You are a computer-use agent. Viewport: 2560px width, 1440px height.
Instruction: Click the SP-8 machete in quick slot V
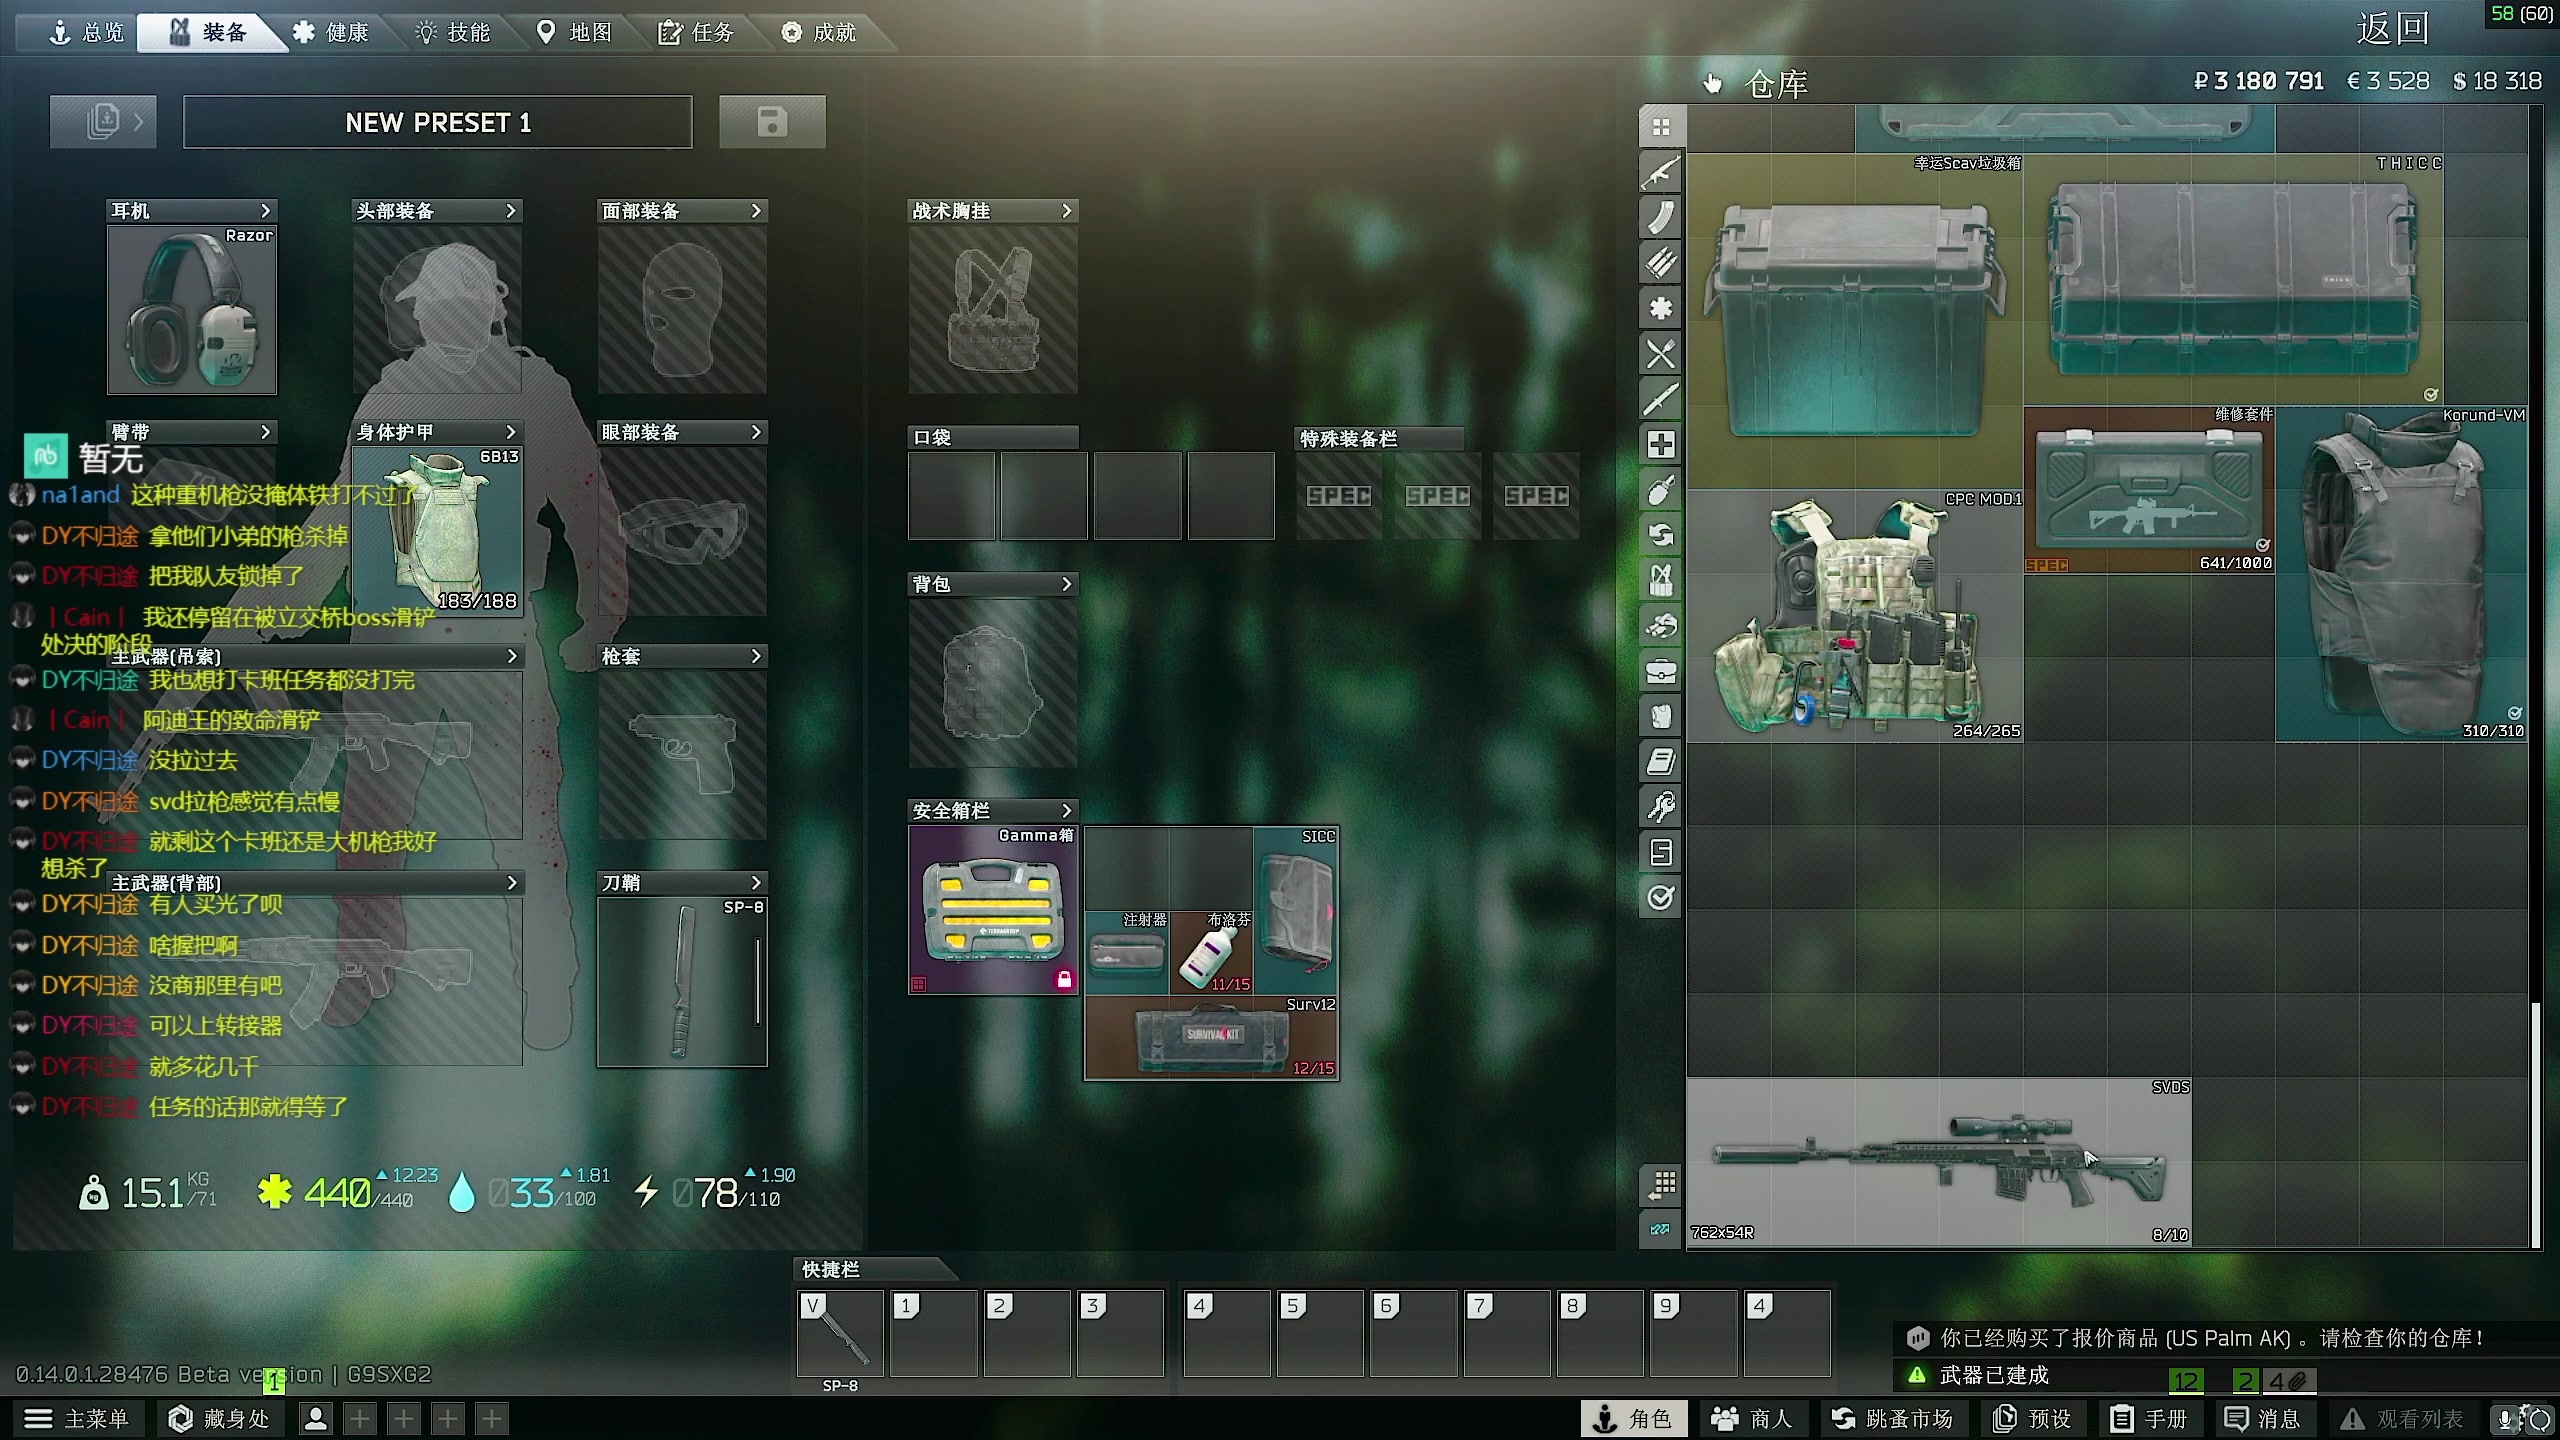[x=840, y=1333]
